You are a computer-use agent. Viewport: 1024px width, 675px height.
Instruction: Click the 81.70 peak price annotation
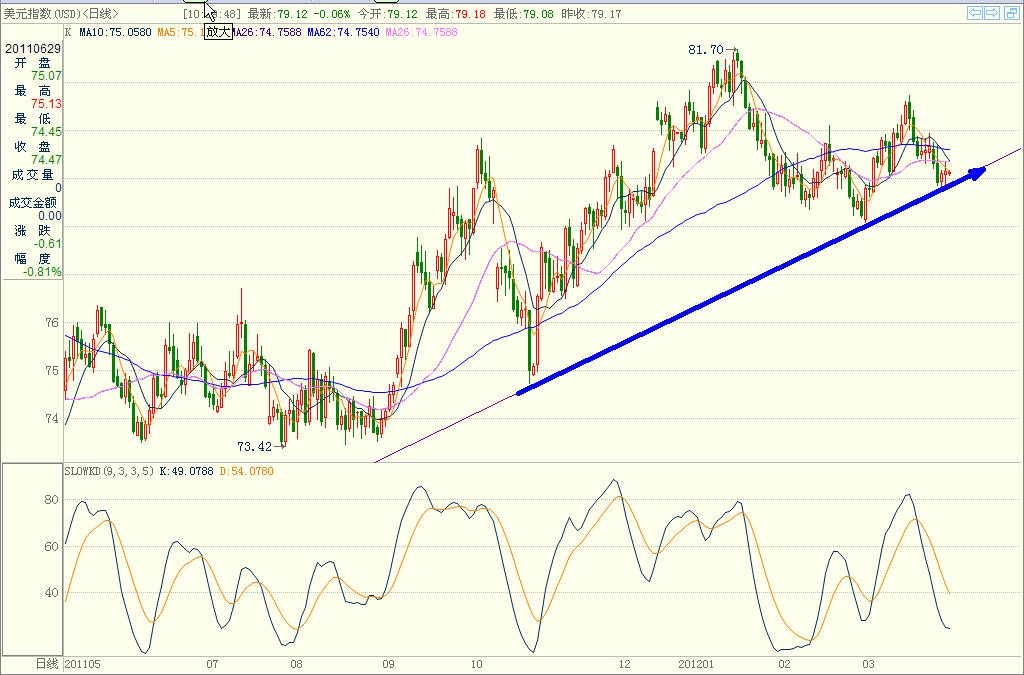[x=706, y=50]
